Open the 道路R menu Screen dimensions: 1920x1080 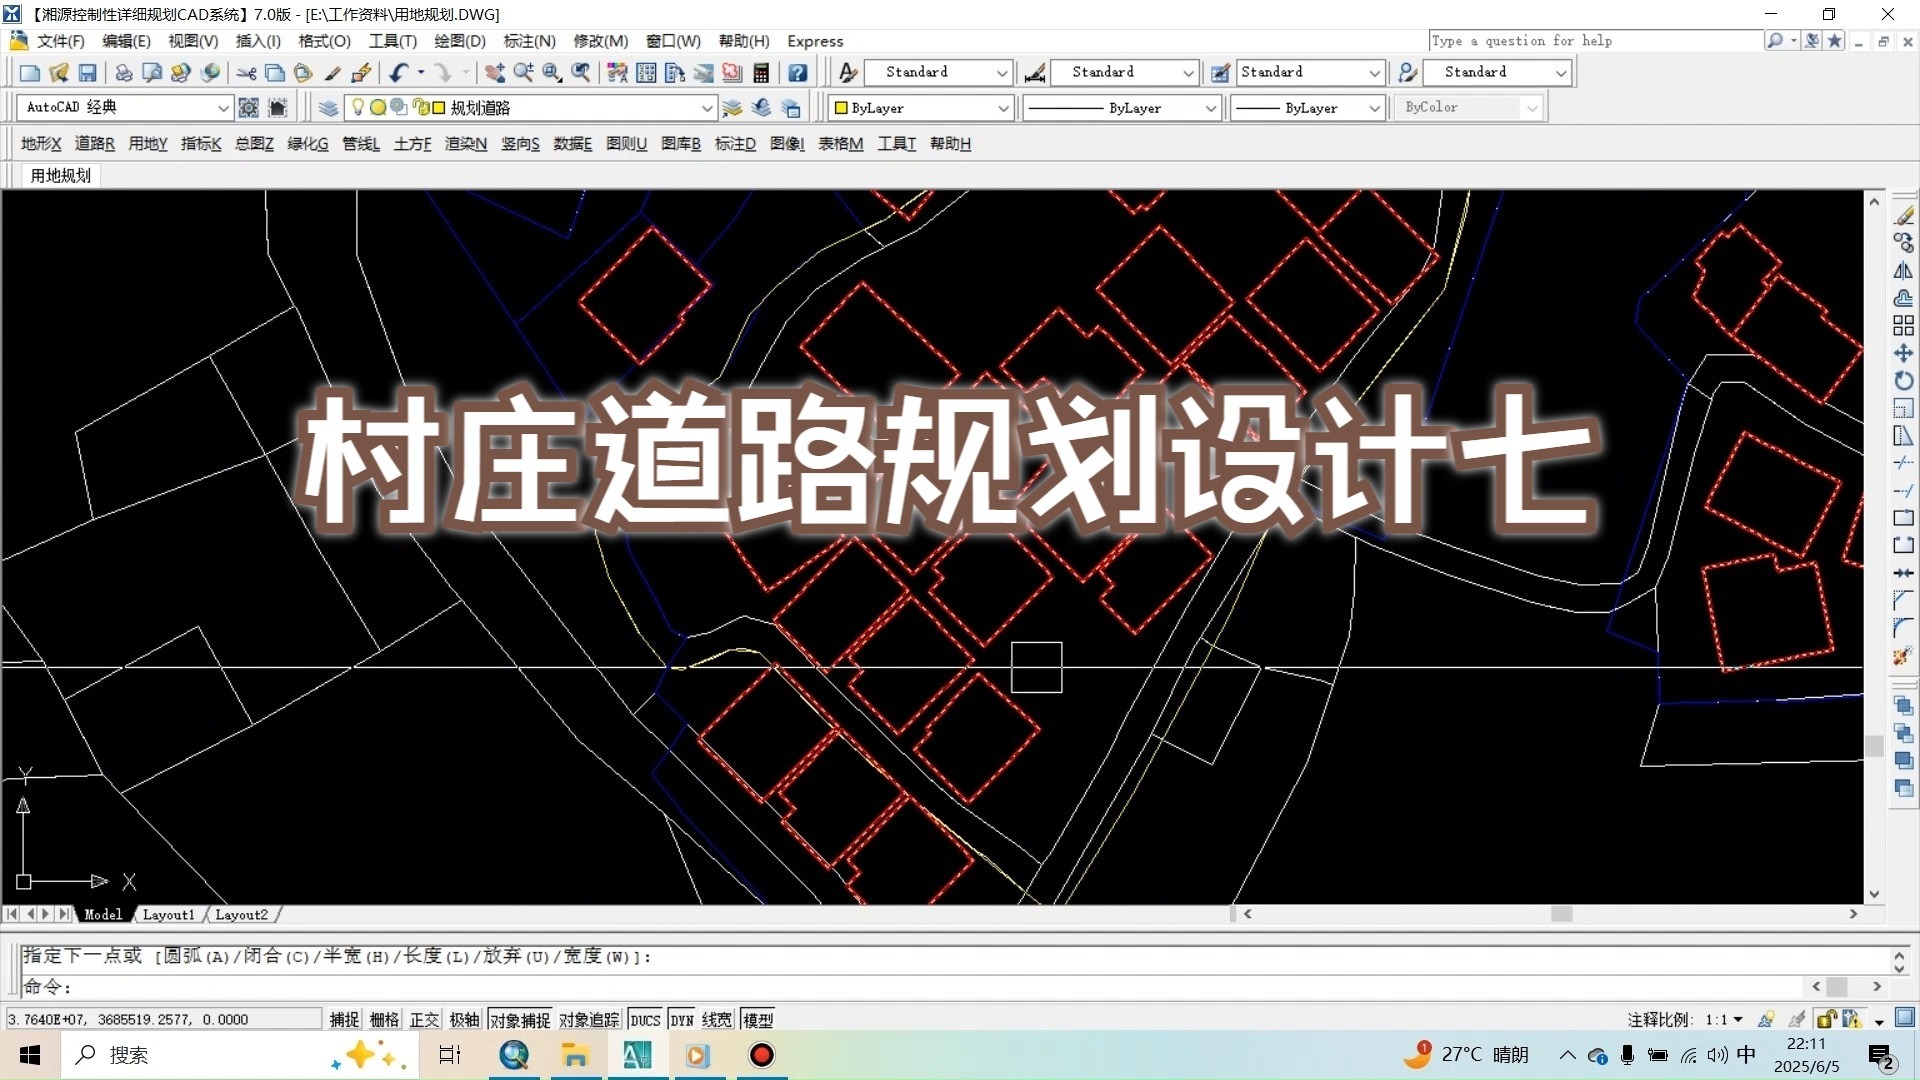[93, 144]
